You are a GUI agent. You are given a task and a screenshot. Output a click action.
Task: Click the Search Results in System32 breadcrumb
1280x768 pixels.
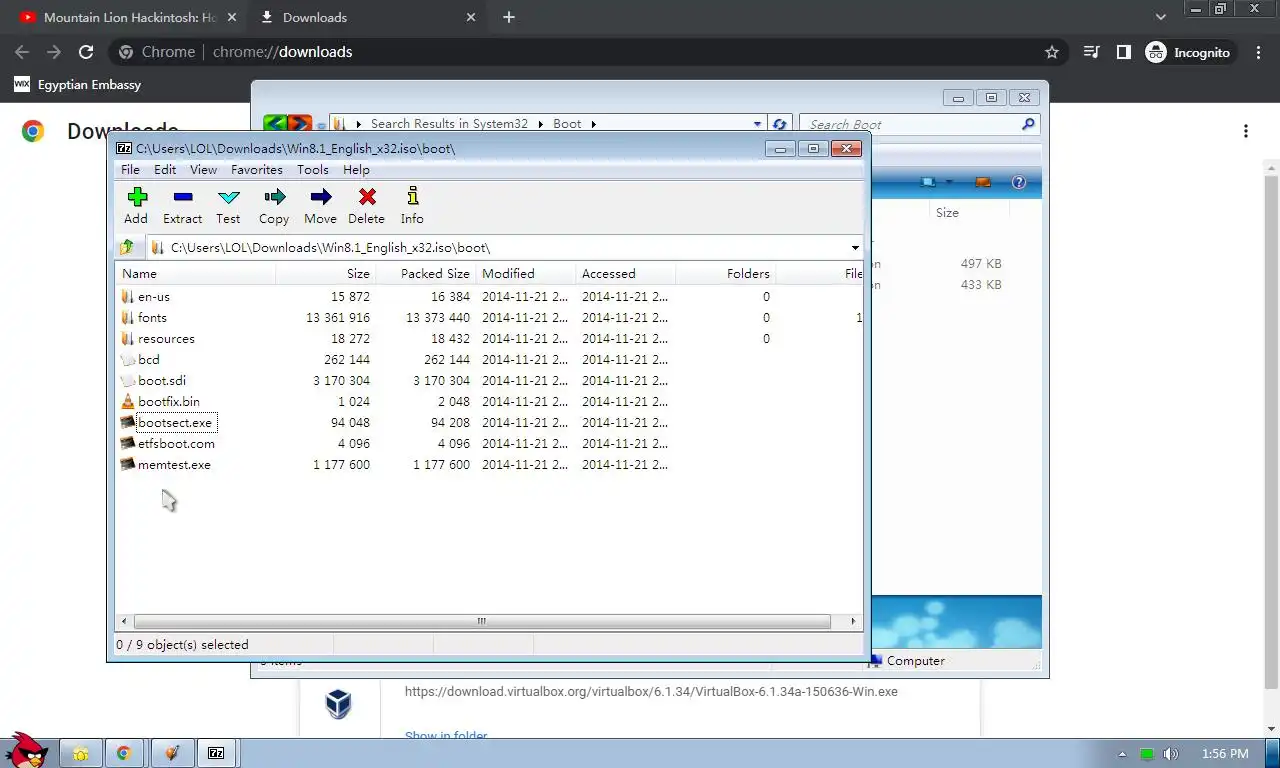coord(449,124)
